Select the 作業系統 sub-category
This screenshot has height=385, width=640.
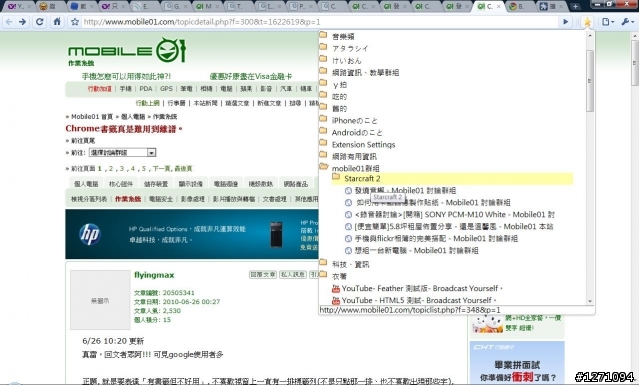pos(128,199)
